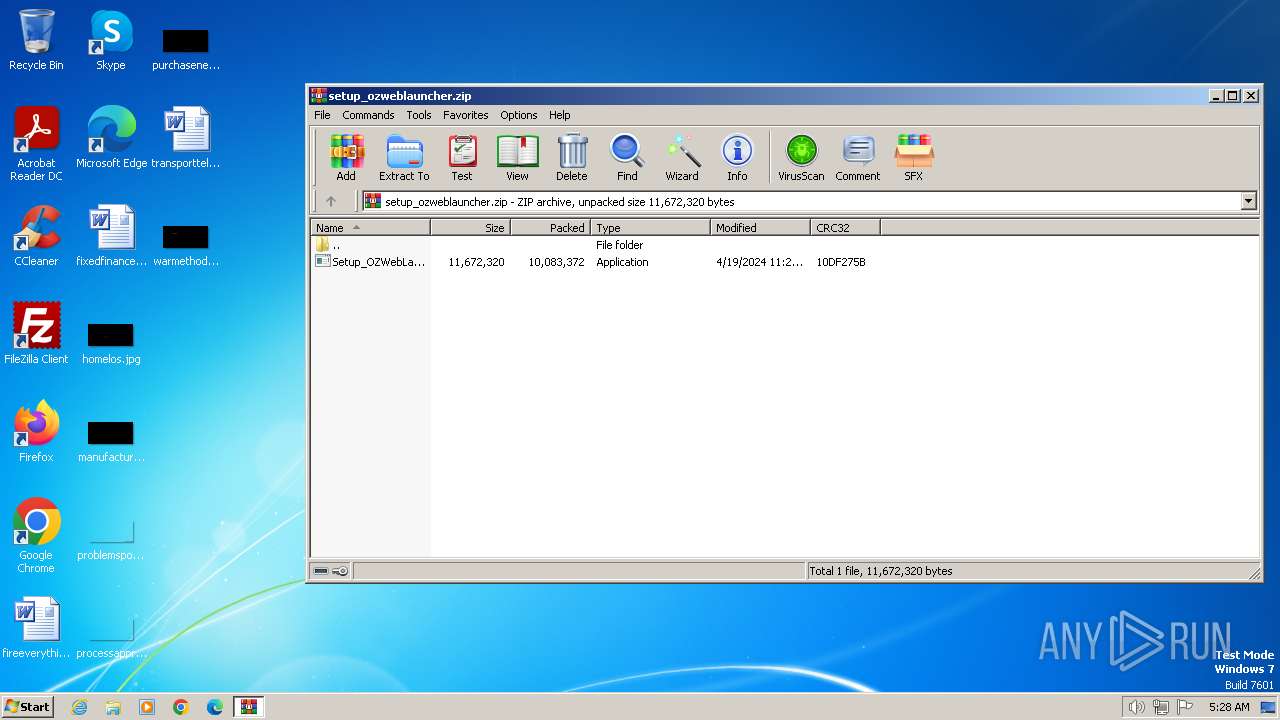Open the View toolbar tool
Image resolution: width=1280 pixels, height=720 pixels.
(x=517, y=158)
